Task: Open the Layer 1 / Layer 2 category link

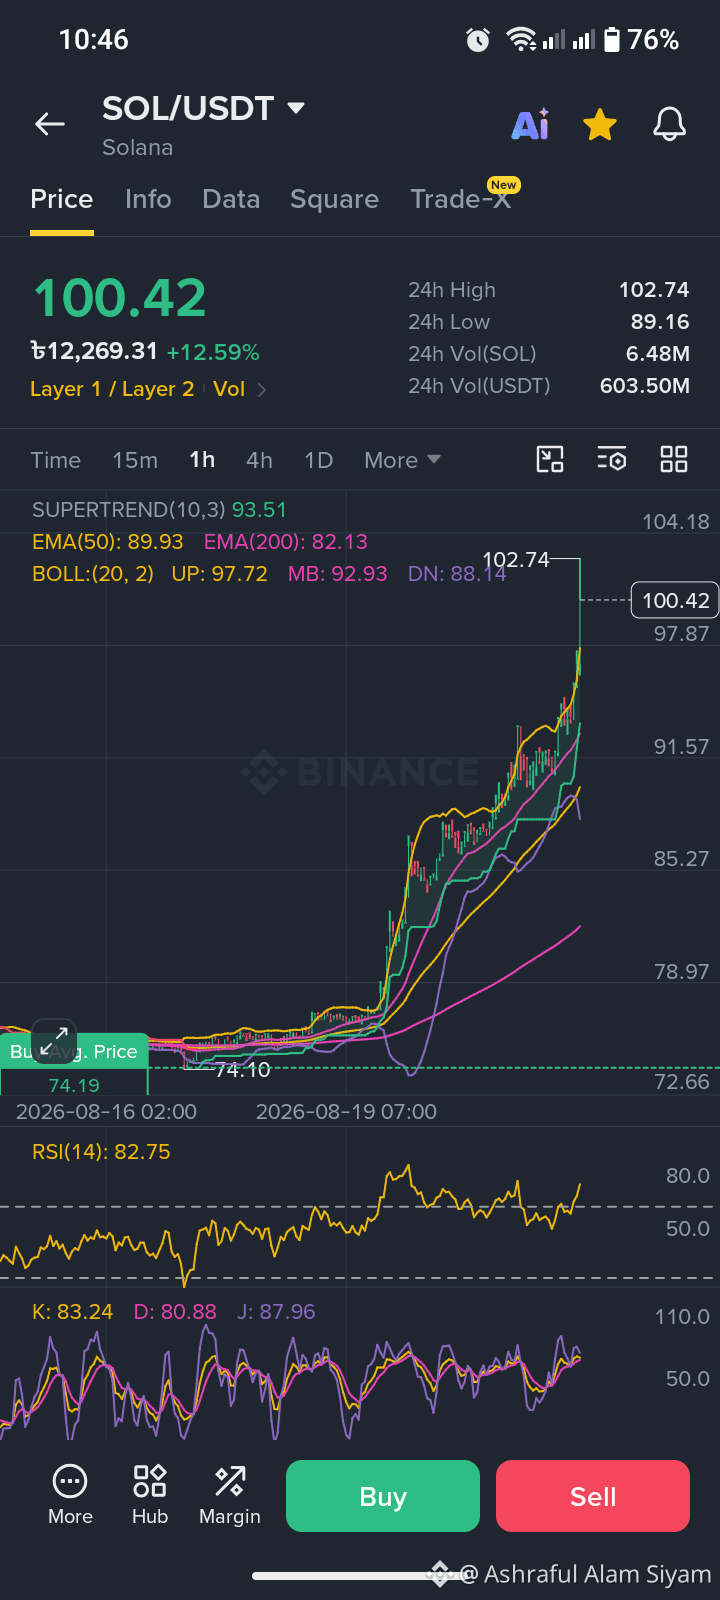Action: (112, 389)
